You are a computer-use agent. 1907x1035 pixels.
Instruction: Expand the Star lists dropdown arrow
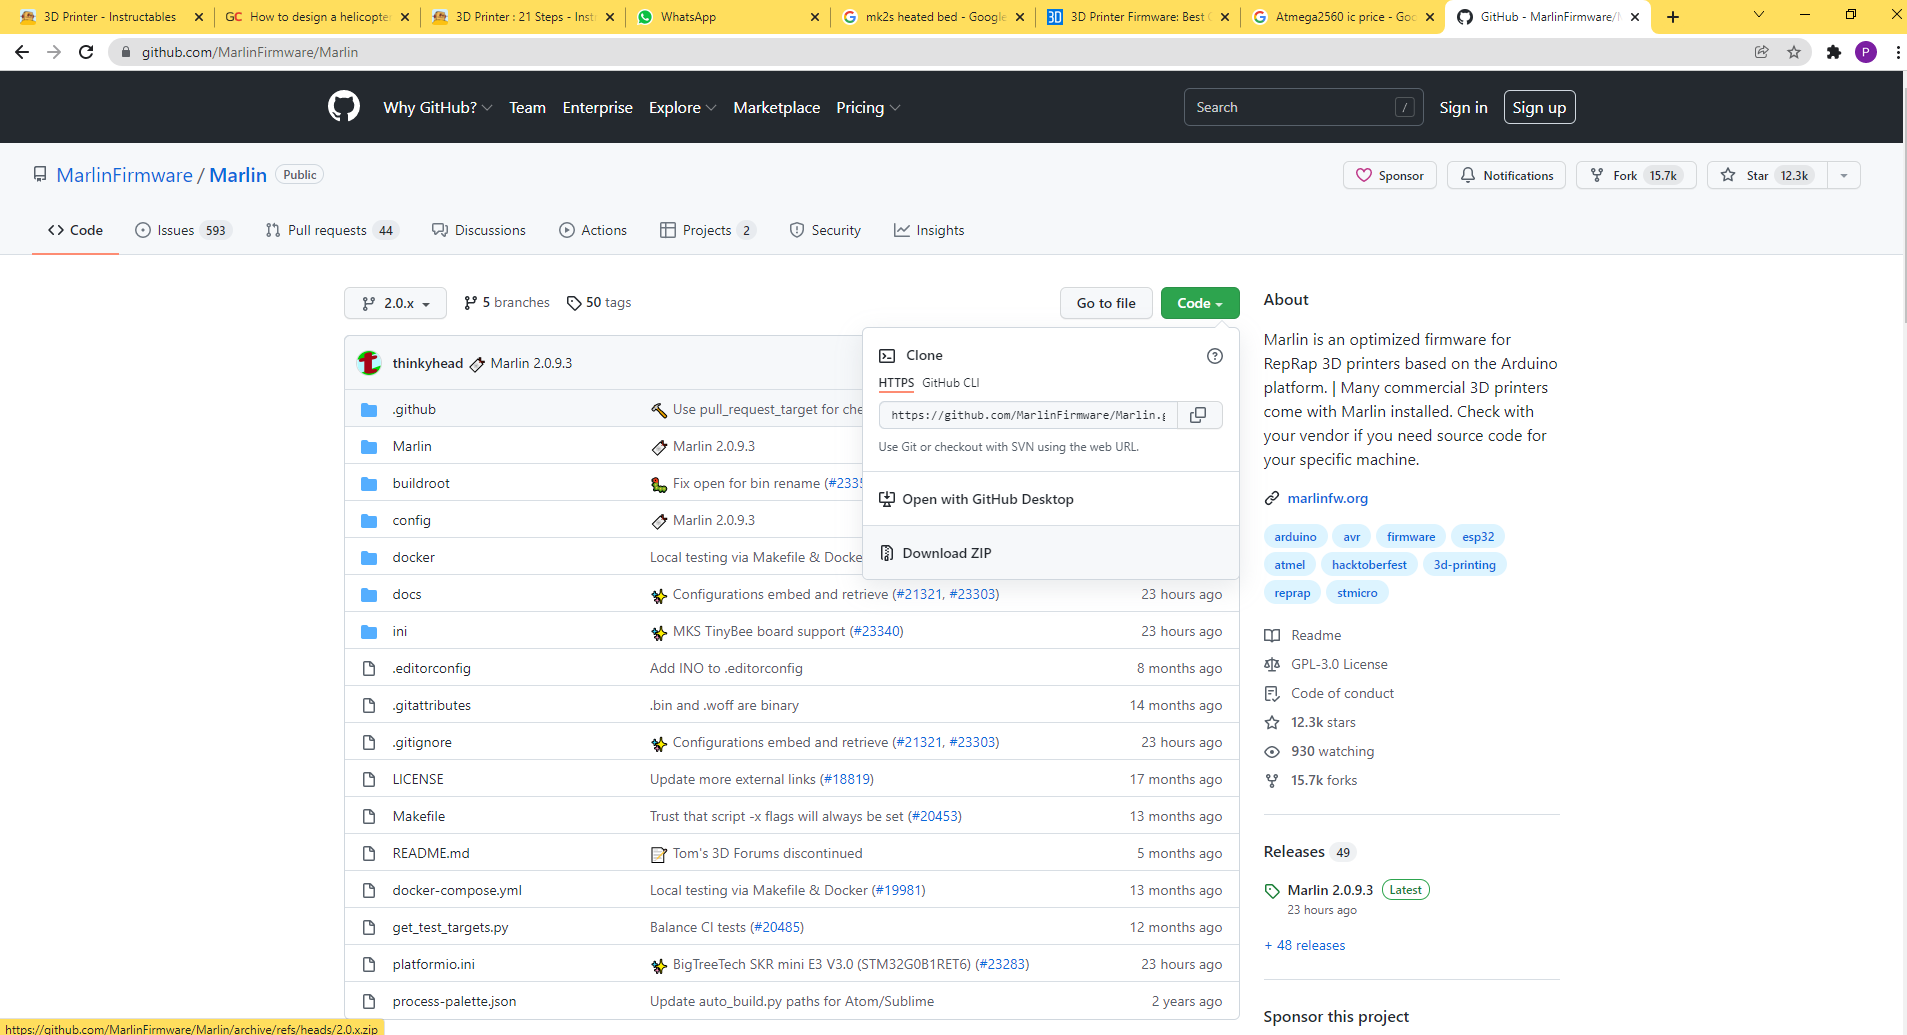point(1844,175)
